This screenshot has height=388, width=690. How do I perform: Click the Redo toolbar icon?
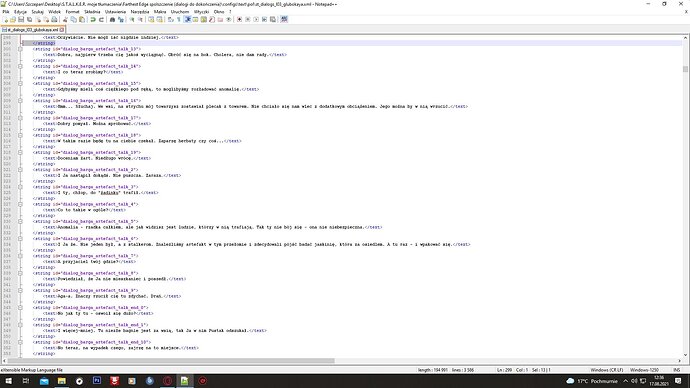pos(101,20)
